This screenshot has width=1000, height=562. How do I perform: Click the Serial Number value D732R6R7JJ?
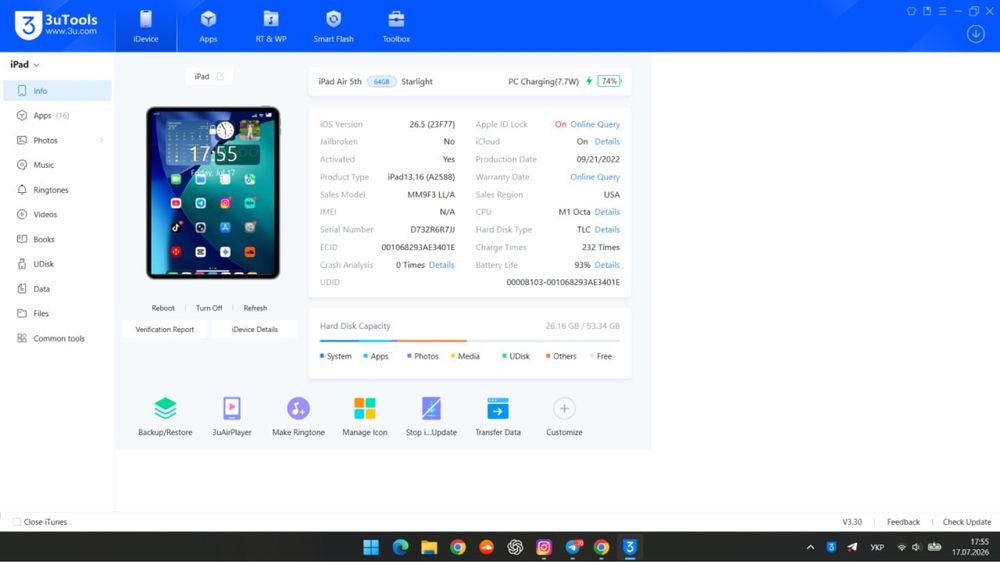432,230
